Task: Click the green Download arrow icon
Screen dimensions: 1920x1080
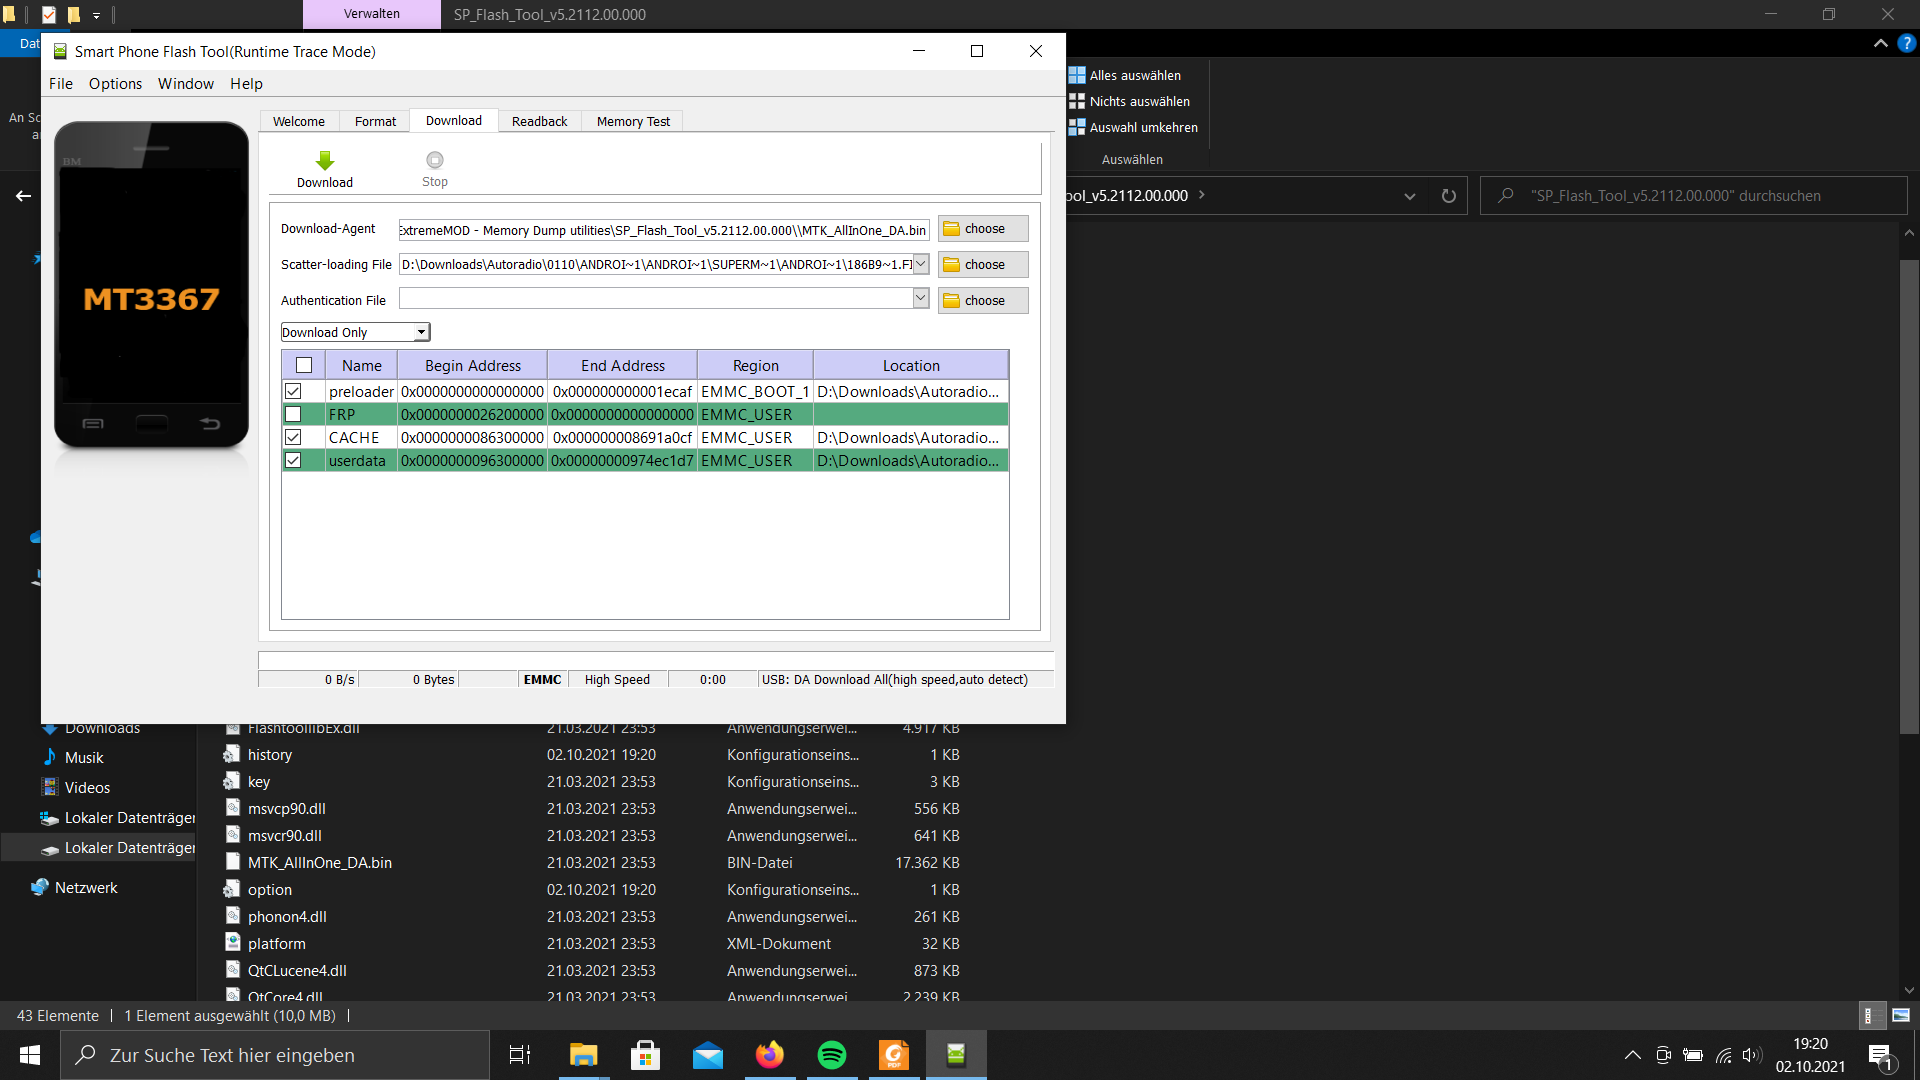Action: [x=324, y=161]
